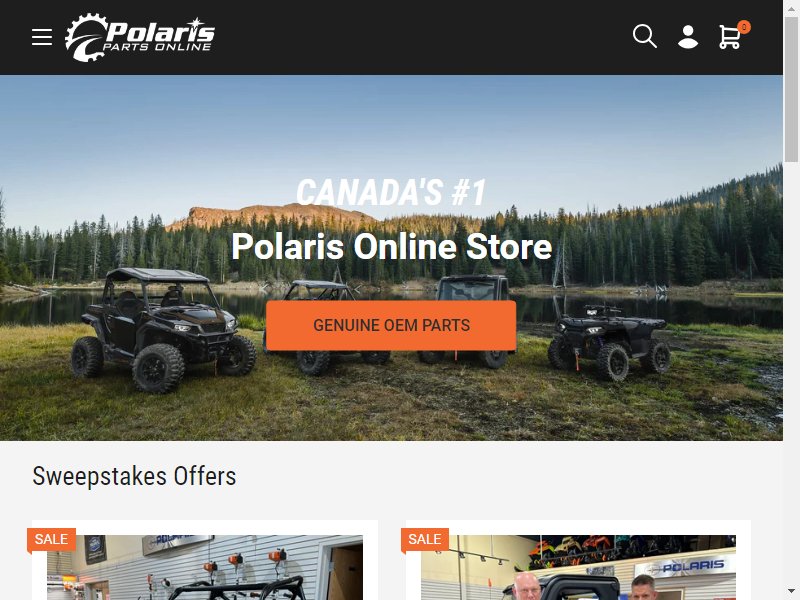View the shopping cart icon
The height and width of the screenshot is (600, 800).
point(730,37)
